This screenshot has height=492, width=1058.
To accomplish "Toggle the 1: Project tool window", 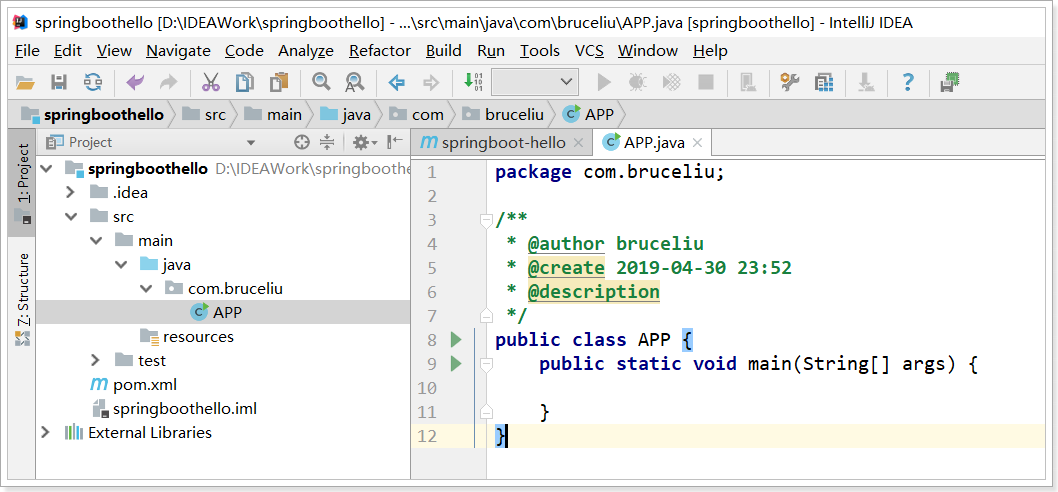I will tap(22, 182).
